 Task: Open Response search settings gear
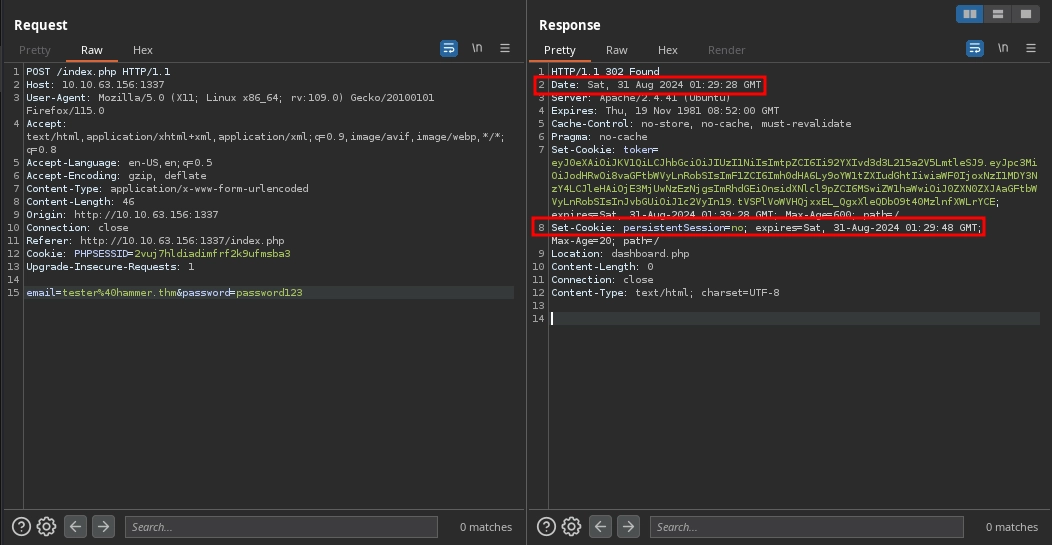(x=571, y=526)
